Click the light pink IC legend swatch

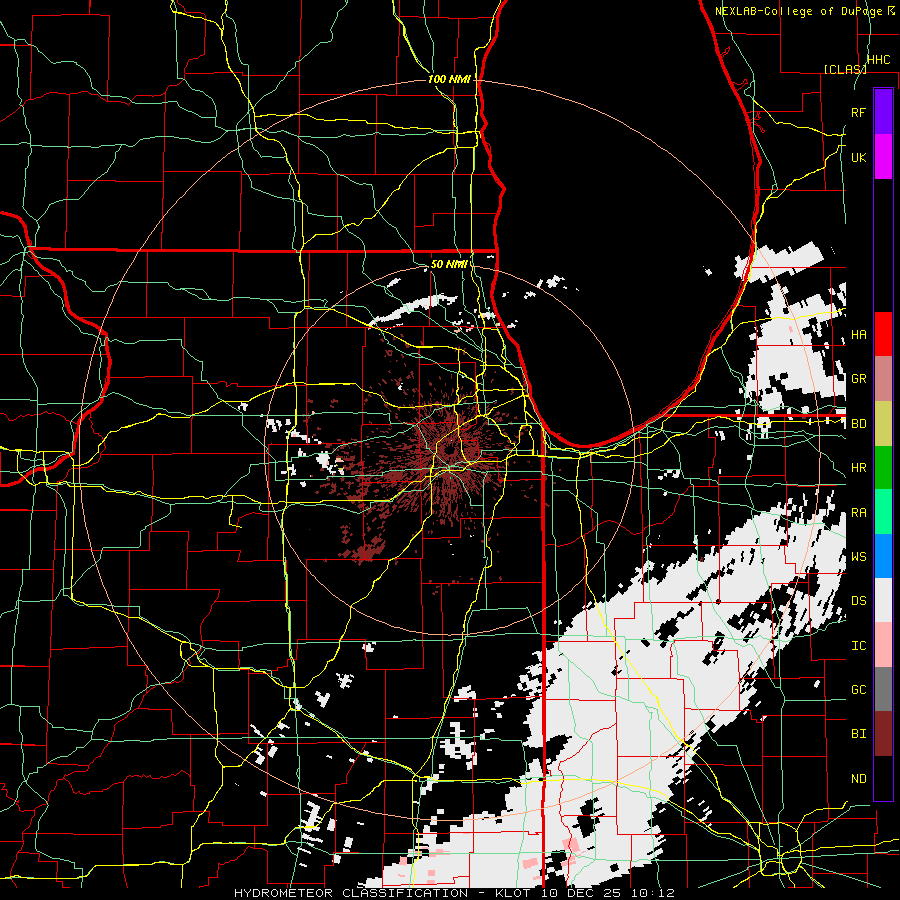[x=883, y=645]
